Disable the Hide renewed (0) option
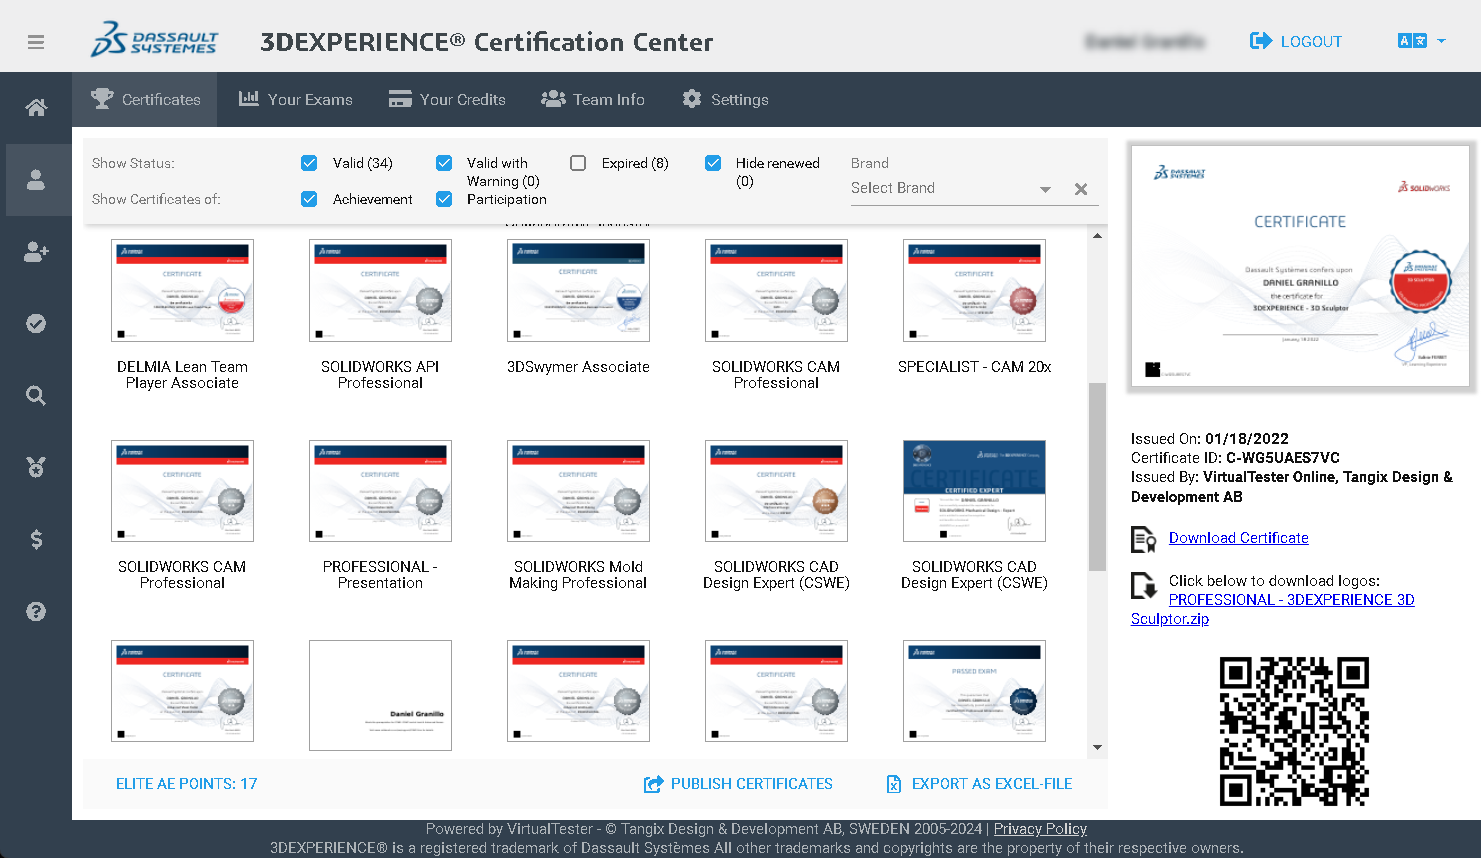Viewport: 1481px width, 858px height. click(713, 162)
